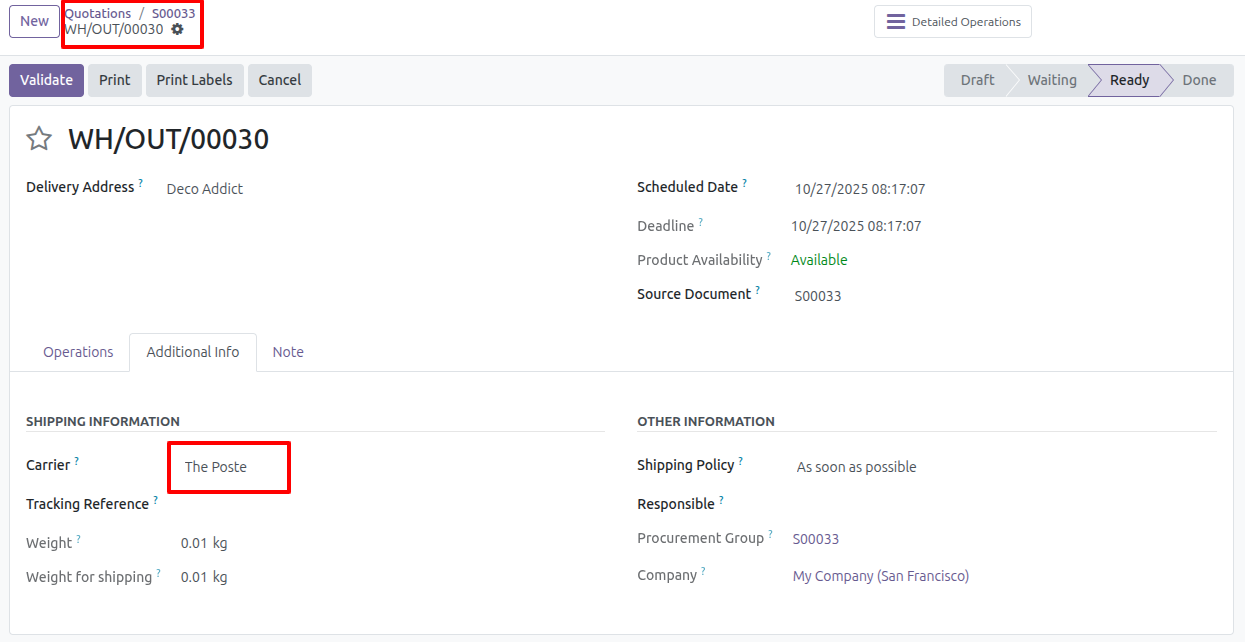The width and height of the screenshot is (1245, 642).
Task: Click help tooltip next to Product Availability
Action: tap(769, 256)
